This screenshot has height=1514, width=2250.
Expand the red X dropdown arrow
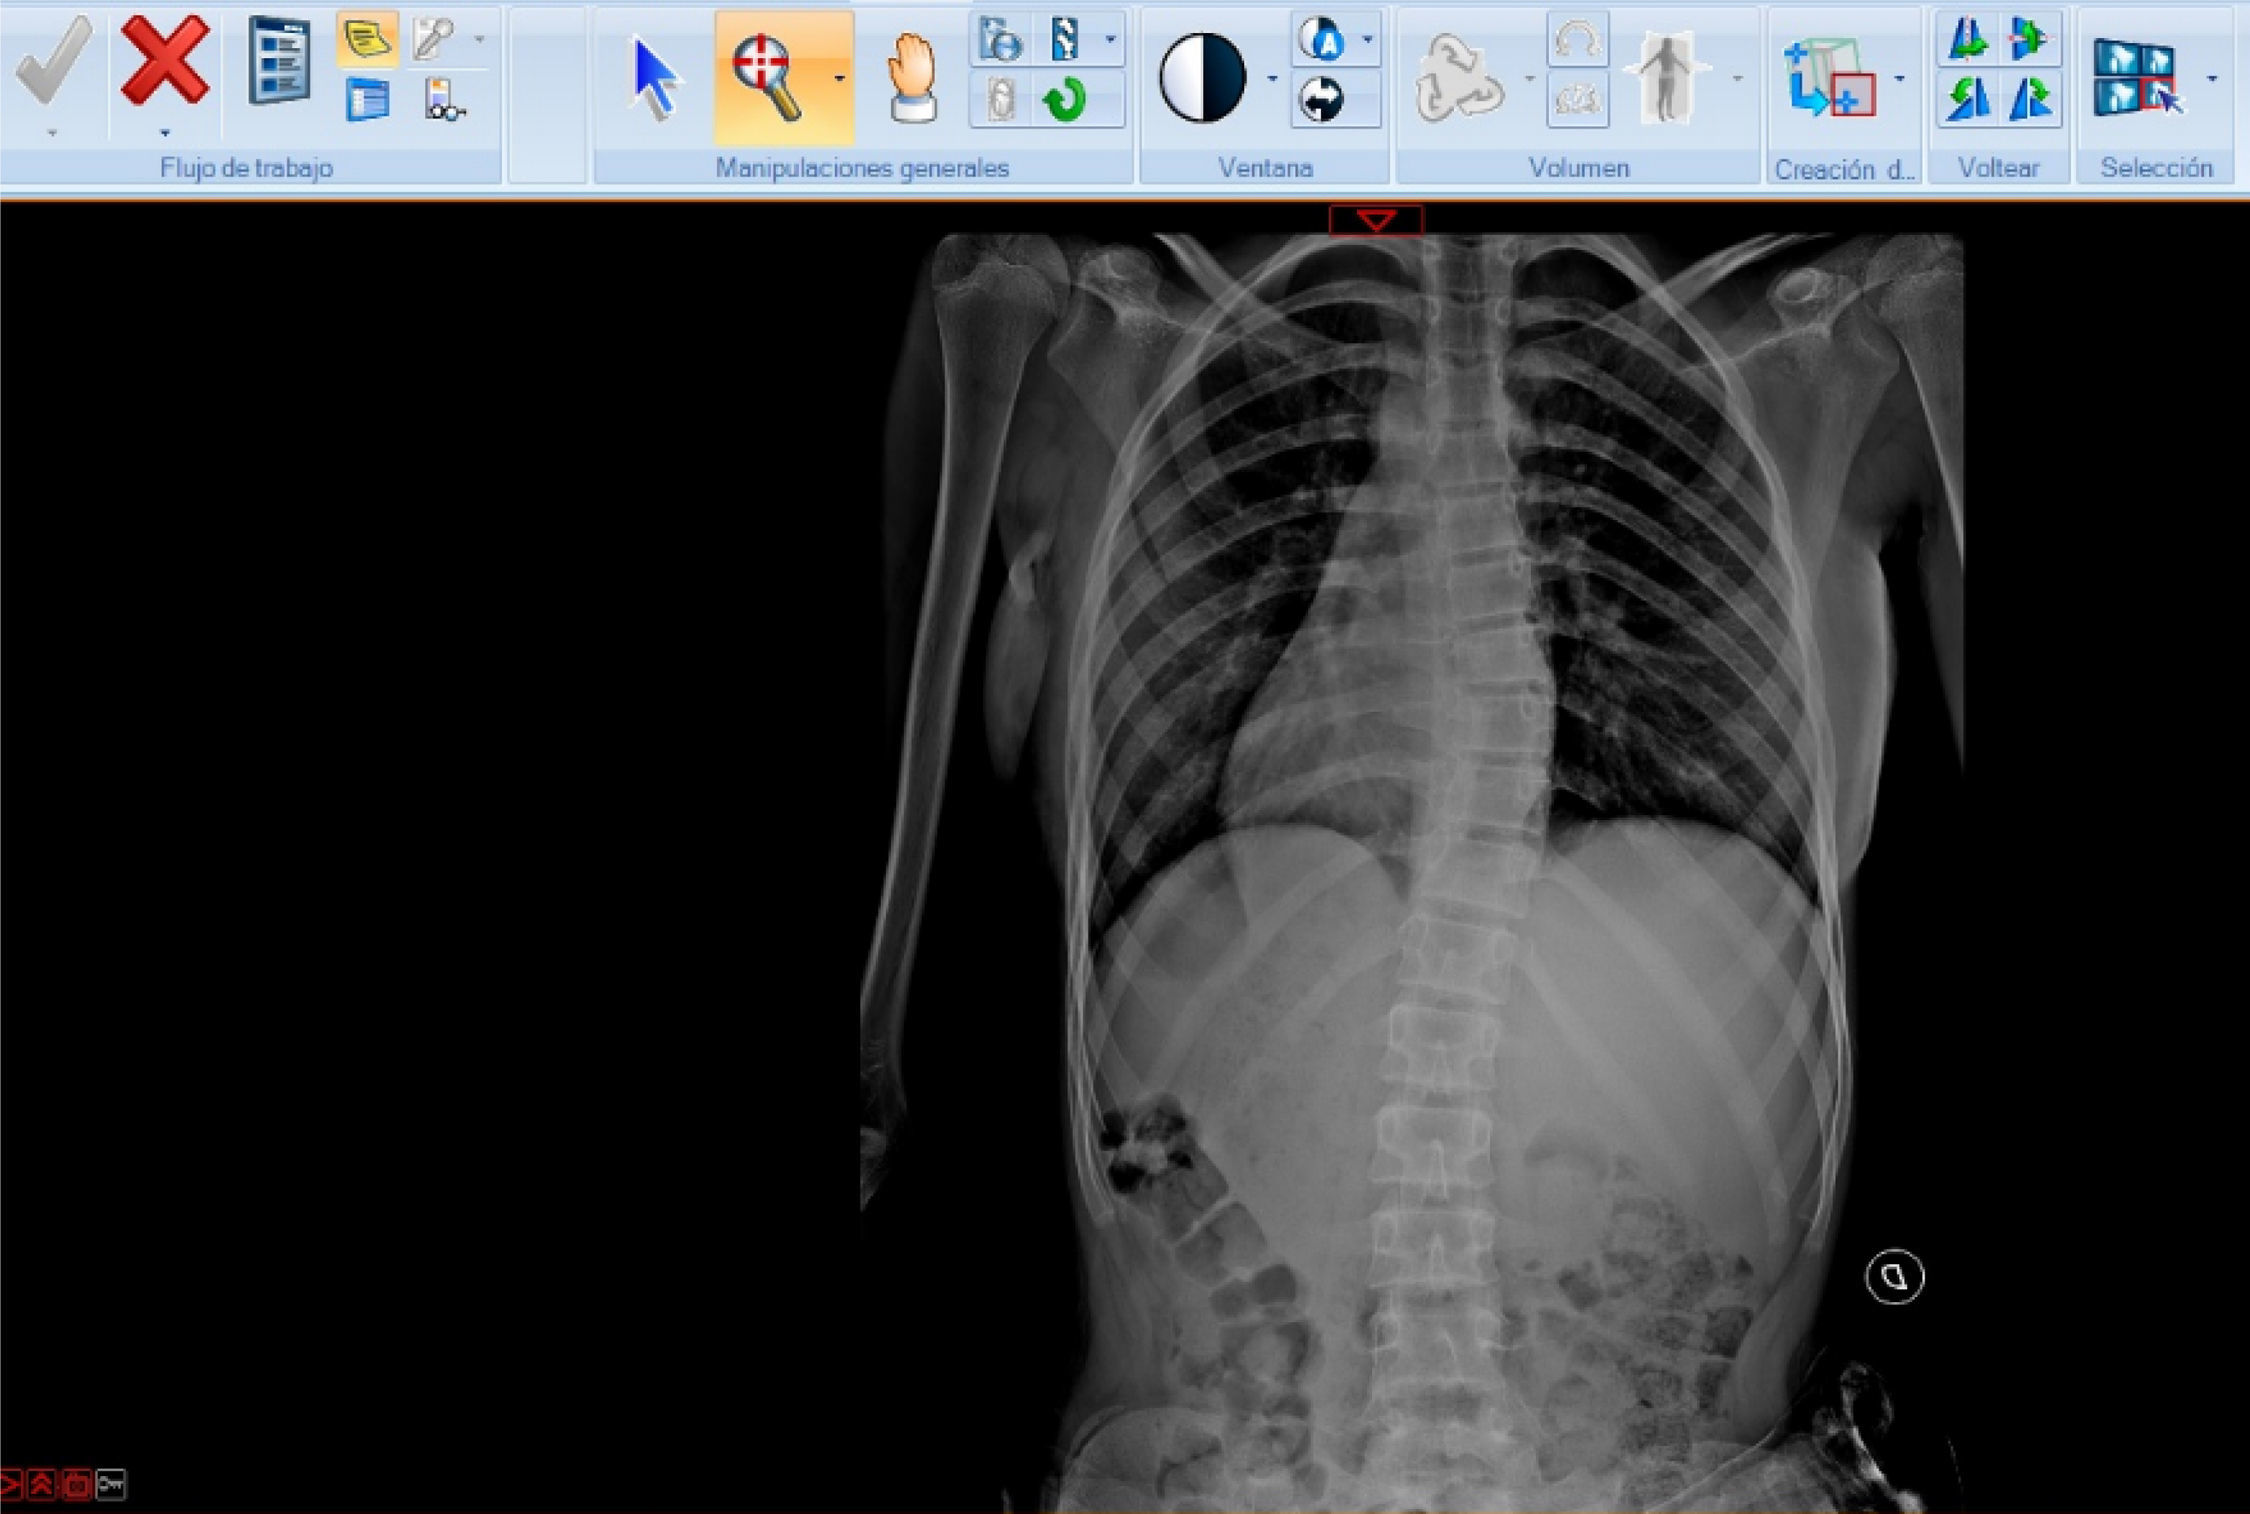[165, 133]
